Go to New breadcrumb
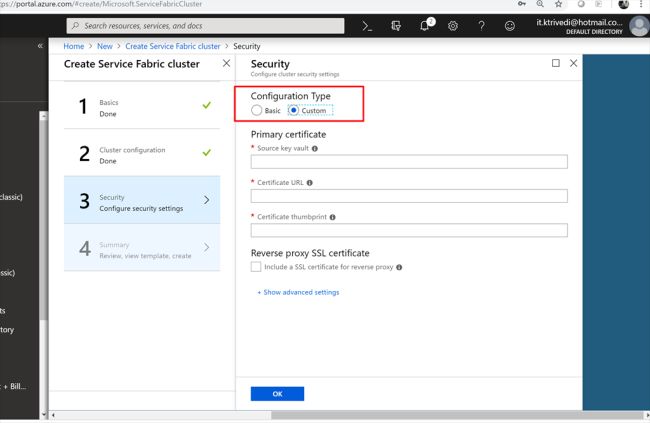This screenshot has width=650, height=423. pyautogui.click(x=105, y=46)
